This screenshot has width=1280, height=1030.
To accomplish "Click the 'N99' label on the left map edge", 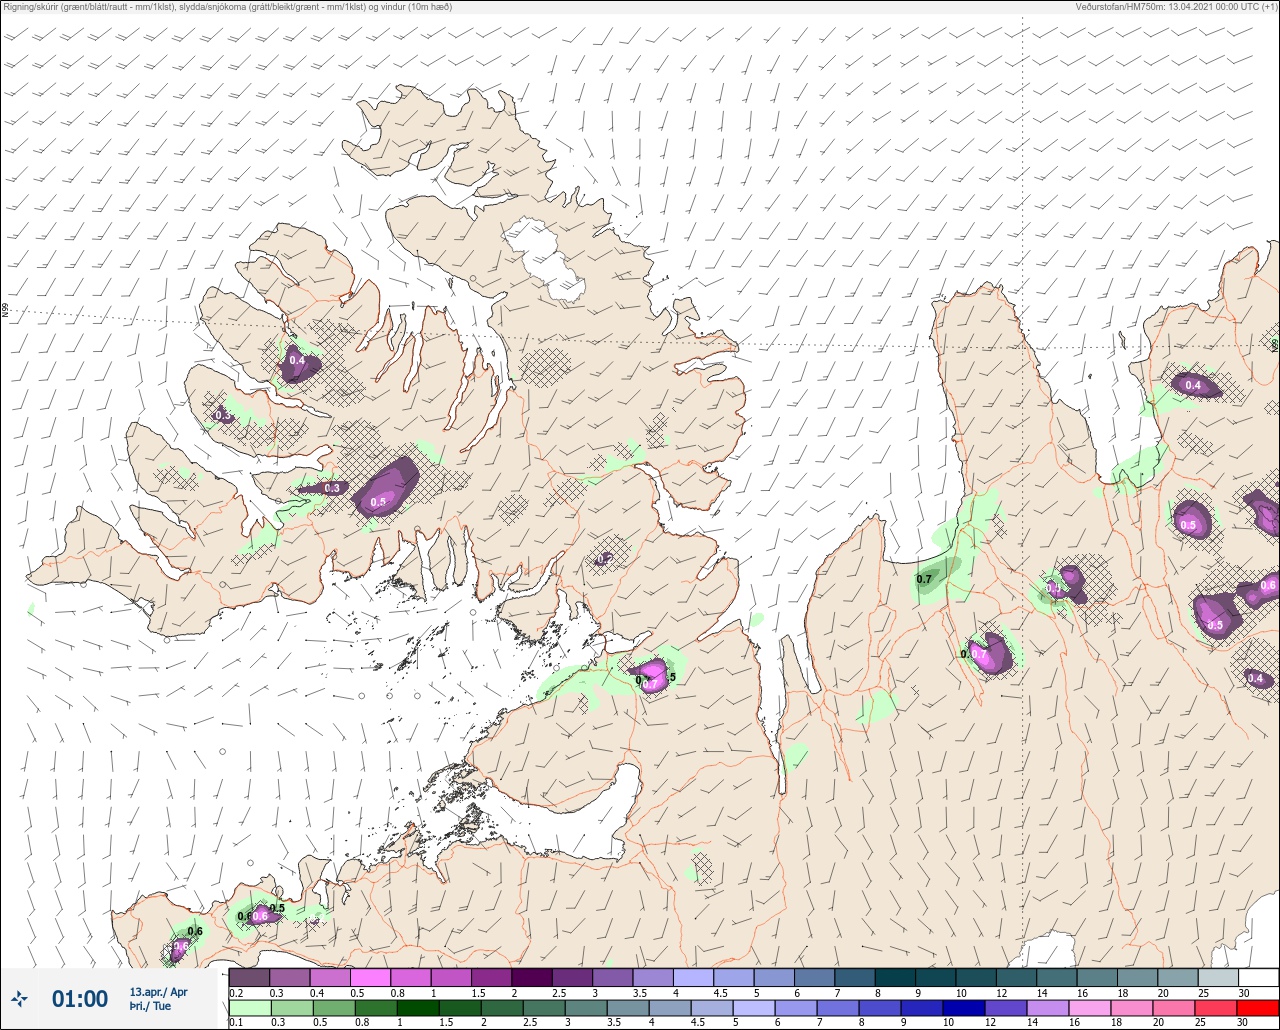I will click(5, 311).
